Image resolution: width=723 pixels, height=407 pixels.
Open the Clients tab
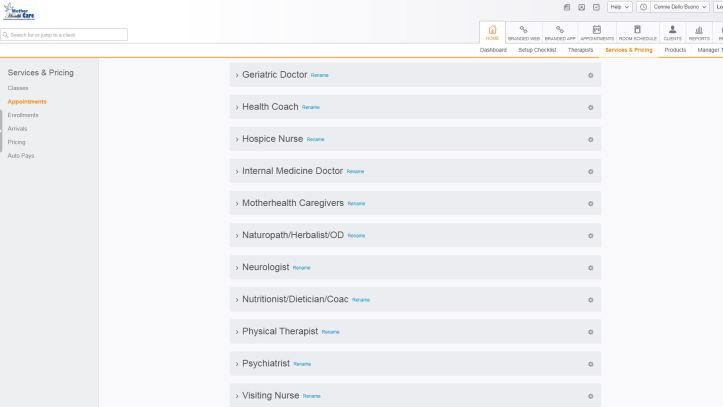pos(672,33)
